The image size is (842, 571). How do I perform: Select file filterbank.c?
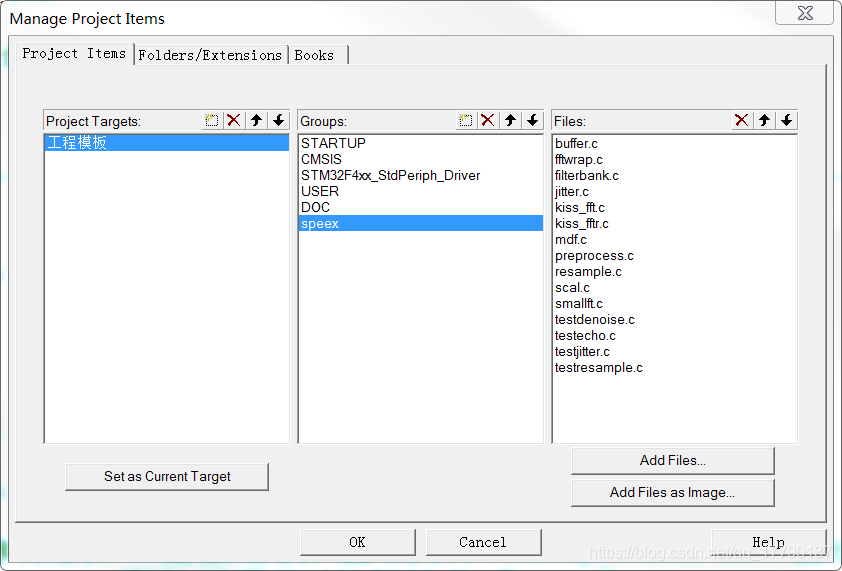(674, 176)
